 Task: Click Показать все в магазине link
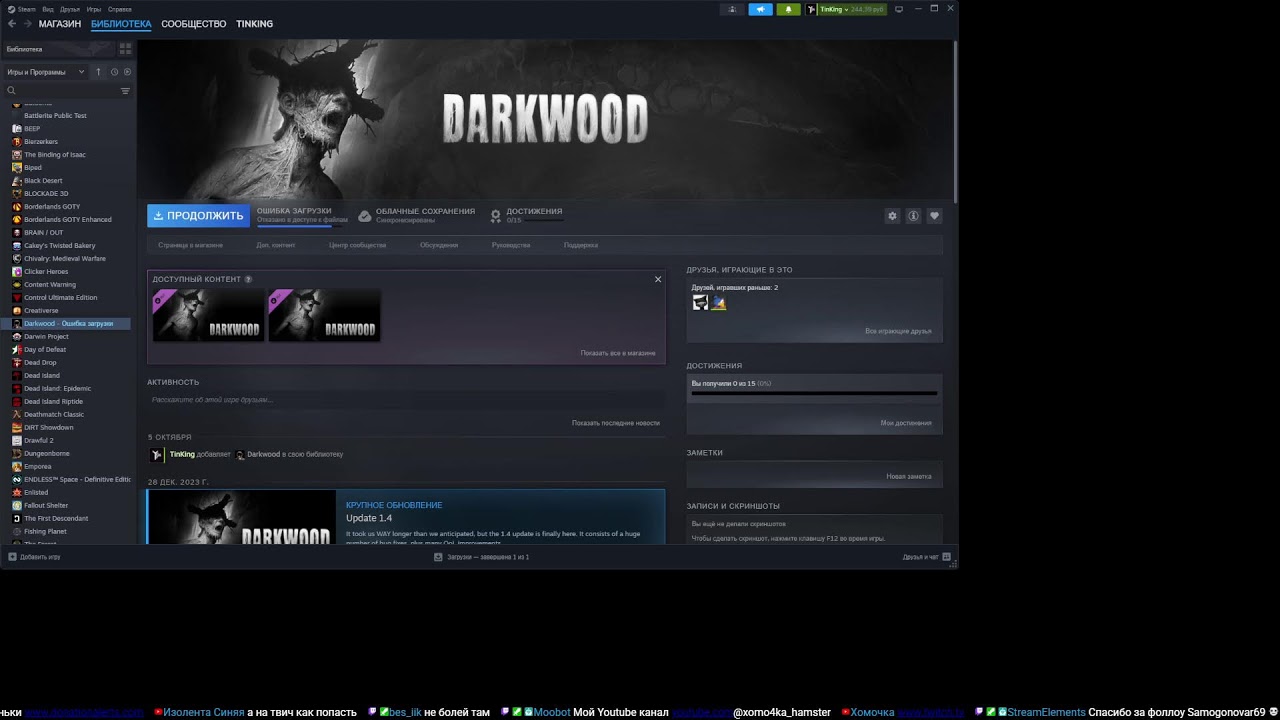pyautogui.click(x=618, y=353)
